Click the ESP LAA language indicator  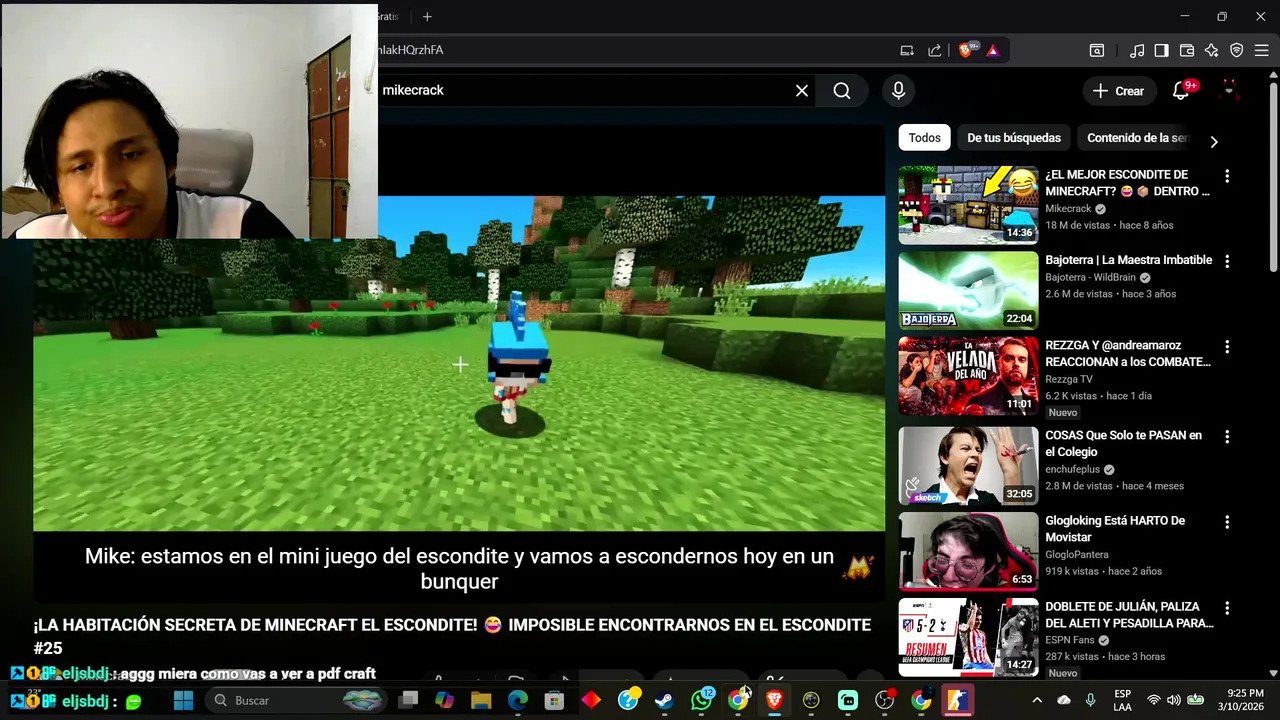1123,700
